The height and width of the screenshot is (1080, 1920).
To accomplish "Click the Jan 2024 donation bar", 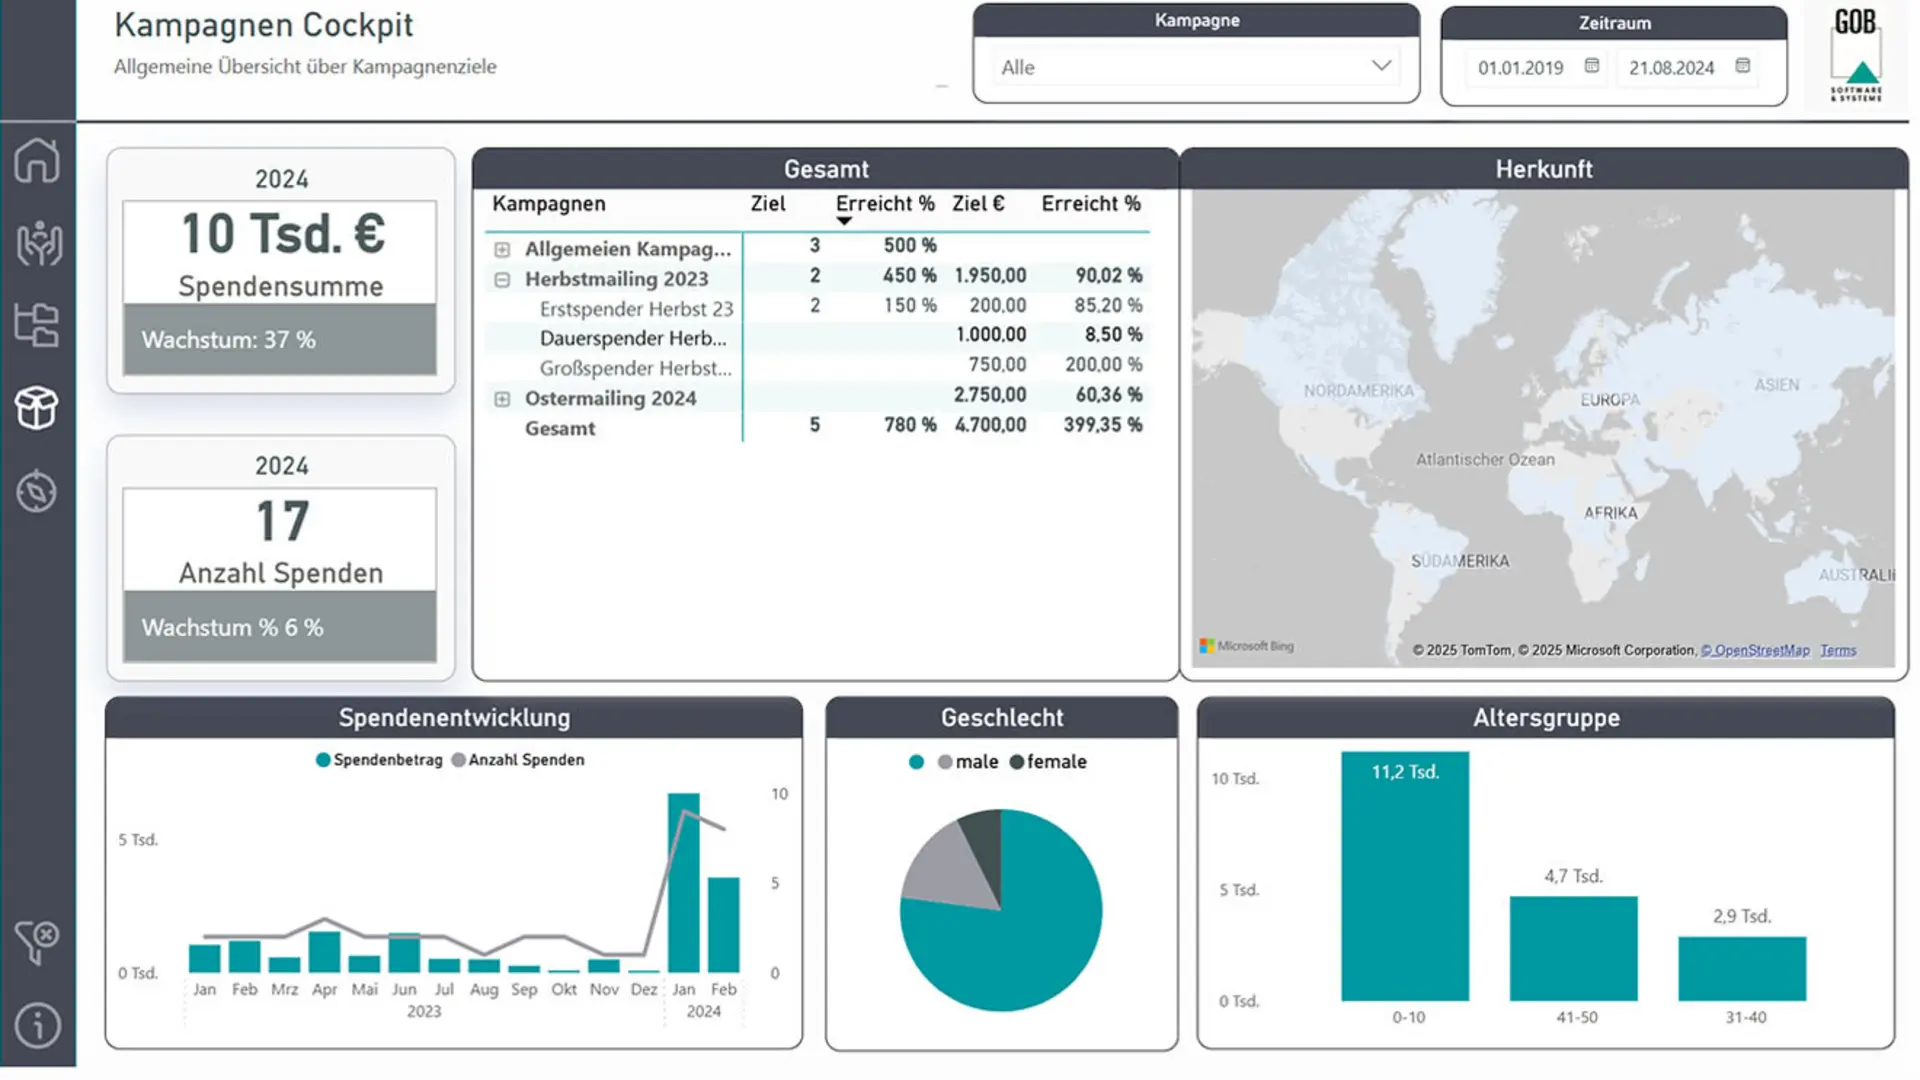I will [684, 882].
